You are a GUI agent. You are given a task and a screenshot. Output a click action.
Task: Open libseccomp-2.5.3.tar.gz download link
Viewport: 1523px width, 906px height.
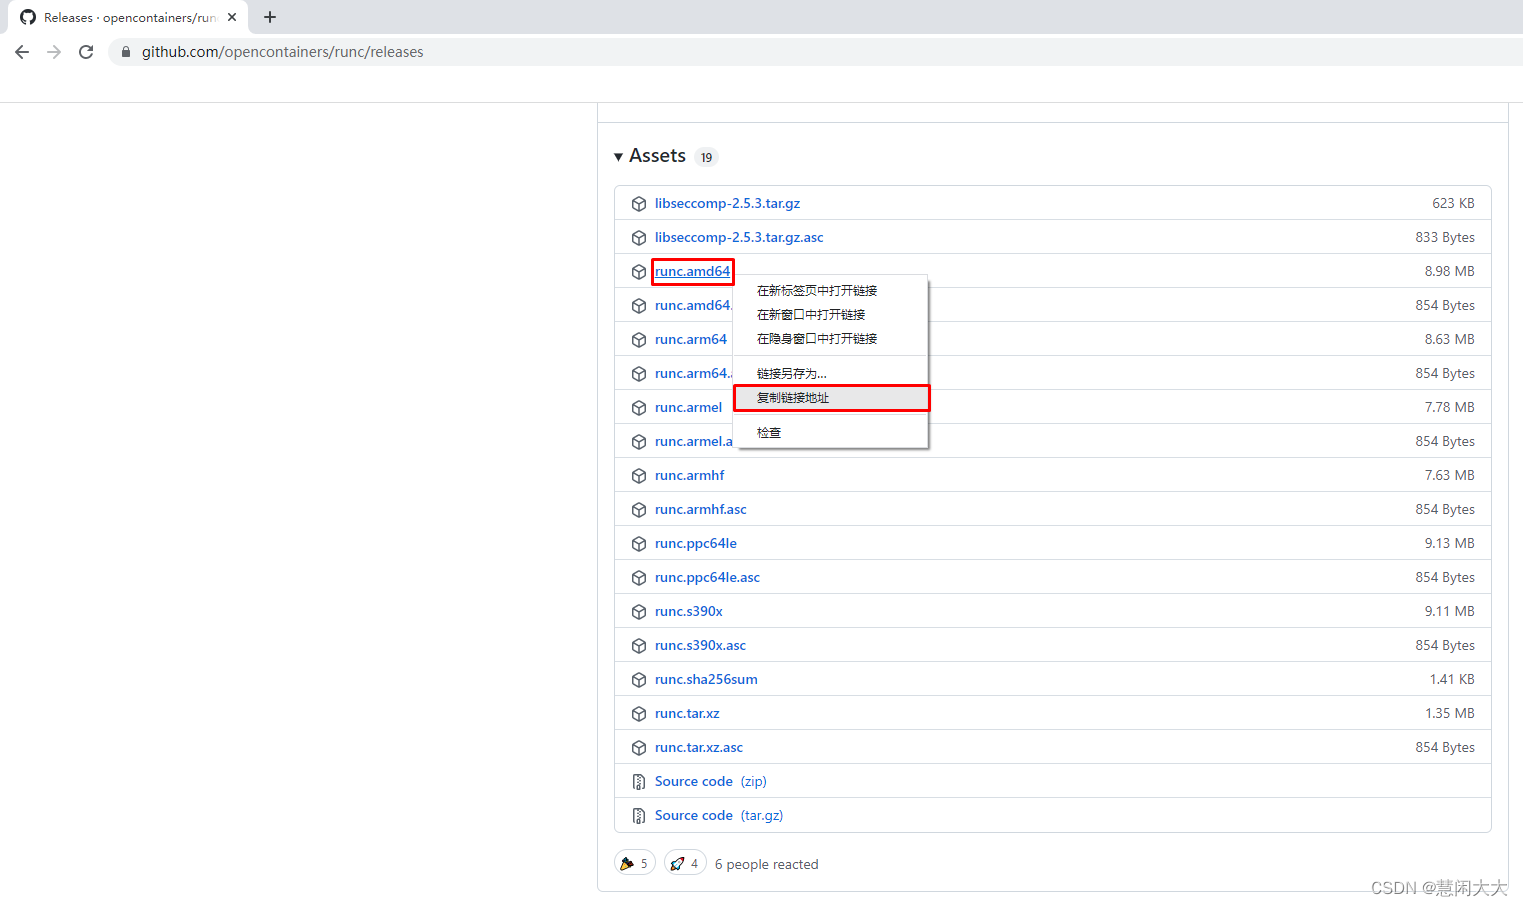coord(727,203)
